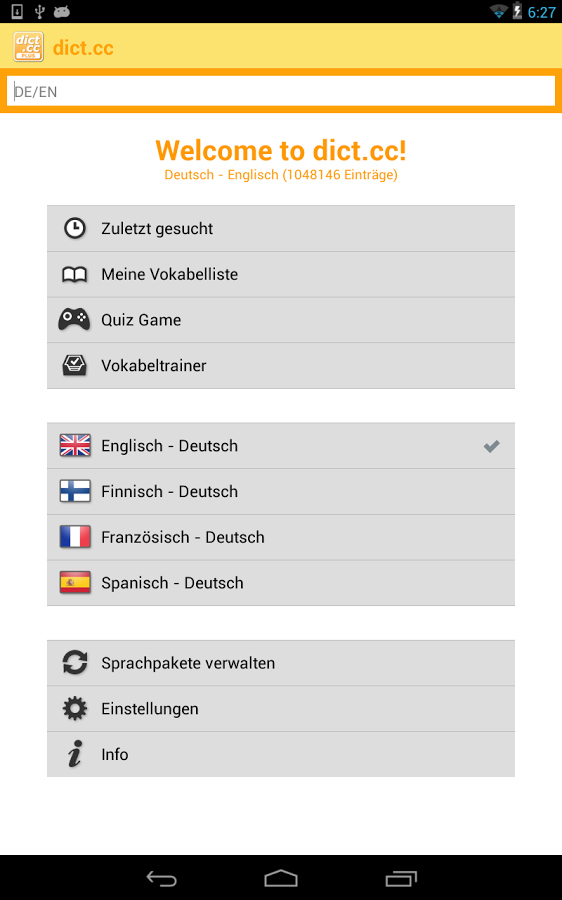Select Finnisch - Deutsch language pair
The image size is (562, 900).
281,491
